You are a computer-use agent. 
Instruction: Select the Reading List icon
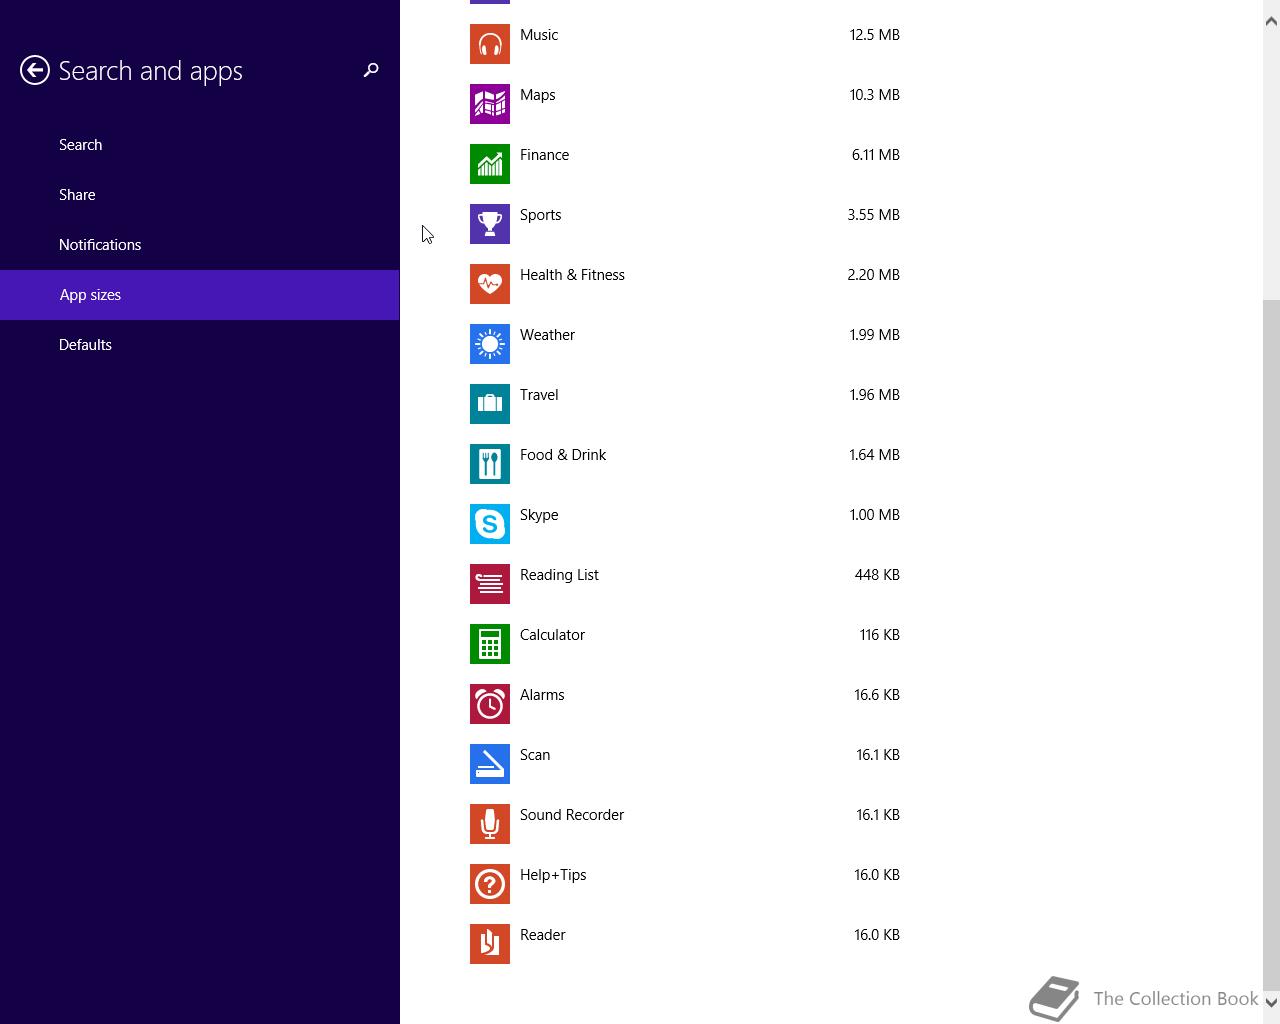(x=490, y=584)
